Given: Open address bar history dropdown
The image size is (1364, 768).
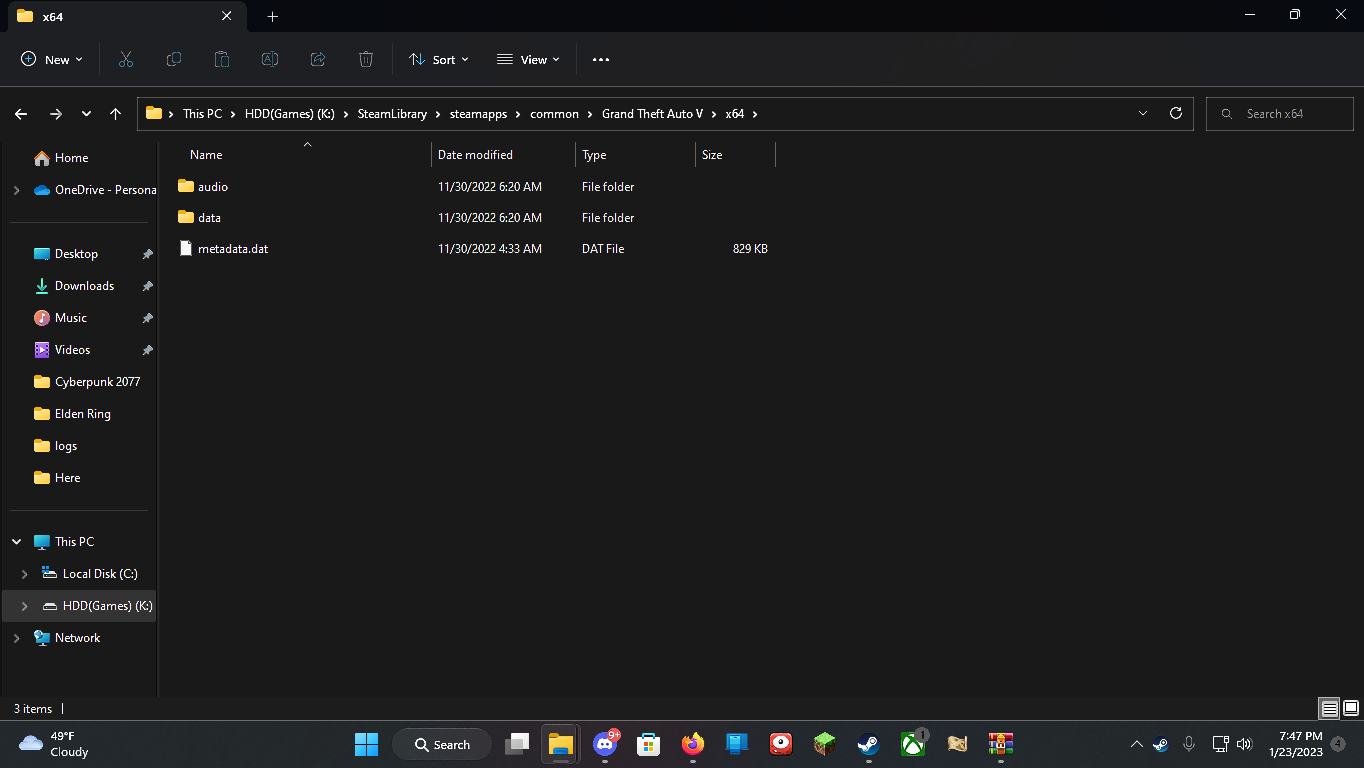Looking at the screenshot, I should click(1143, 113).
